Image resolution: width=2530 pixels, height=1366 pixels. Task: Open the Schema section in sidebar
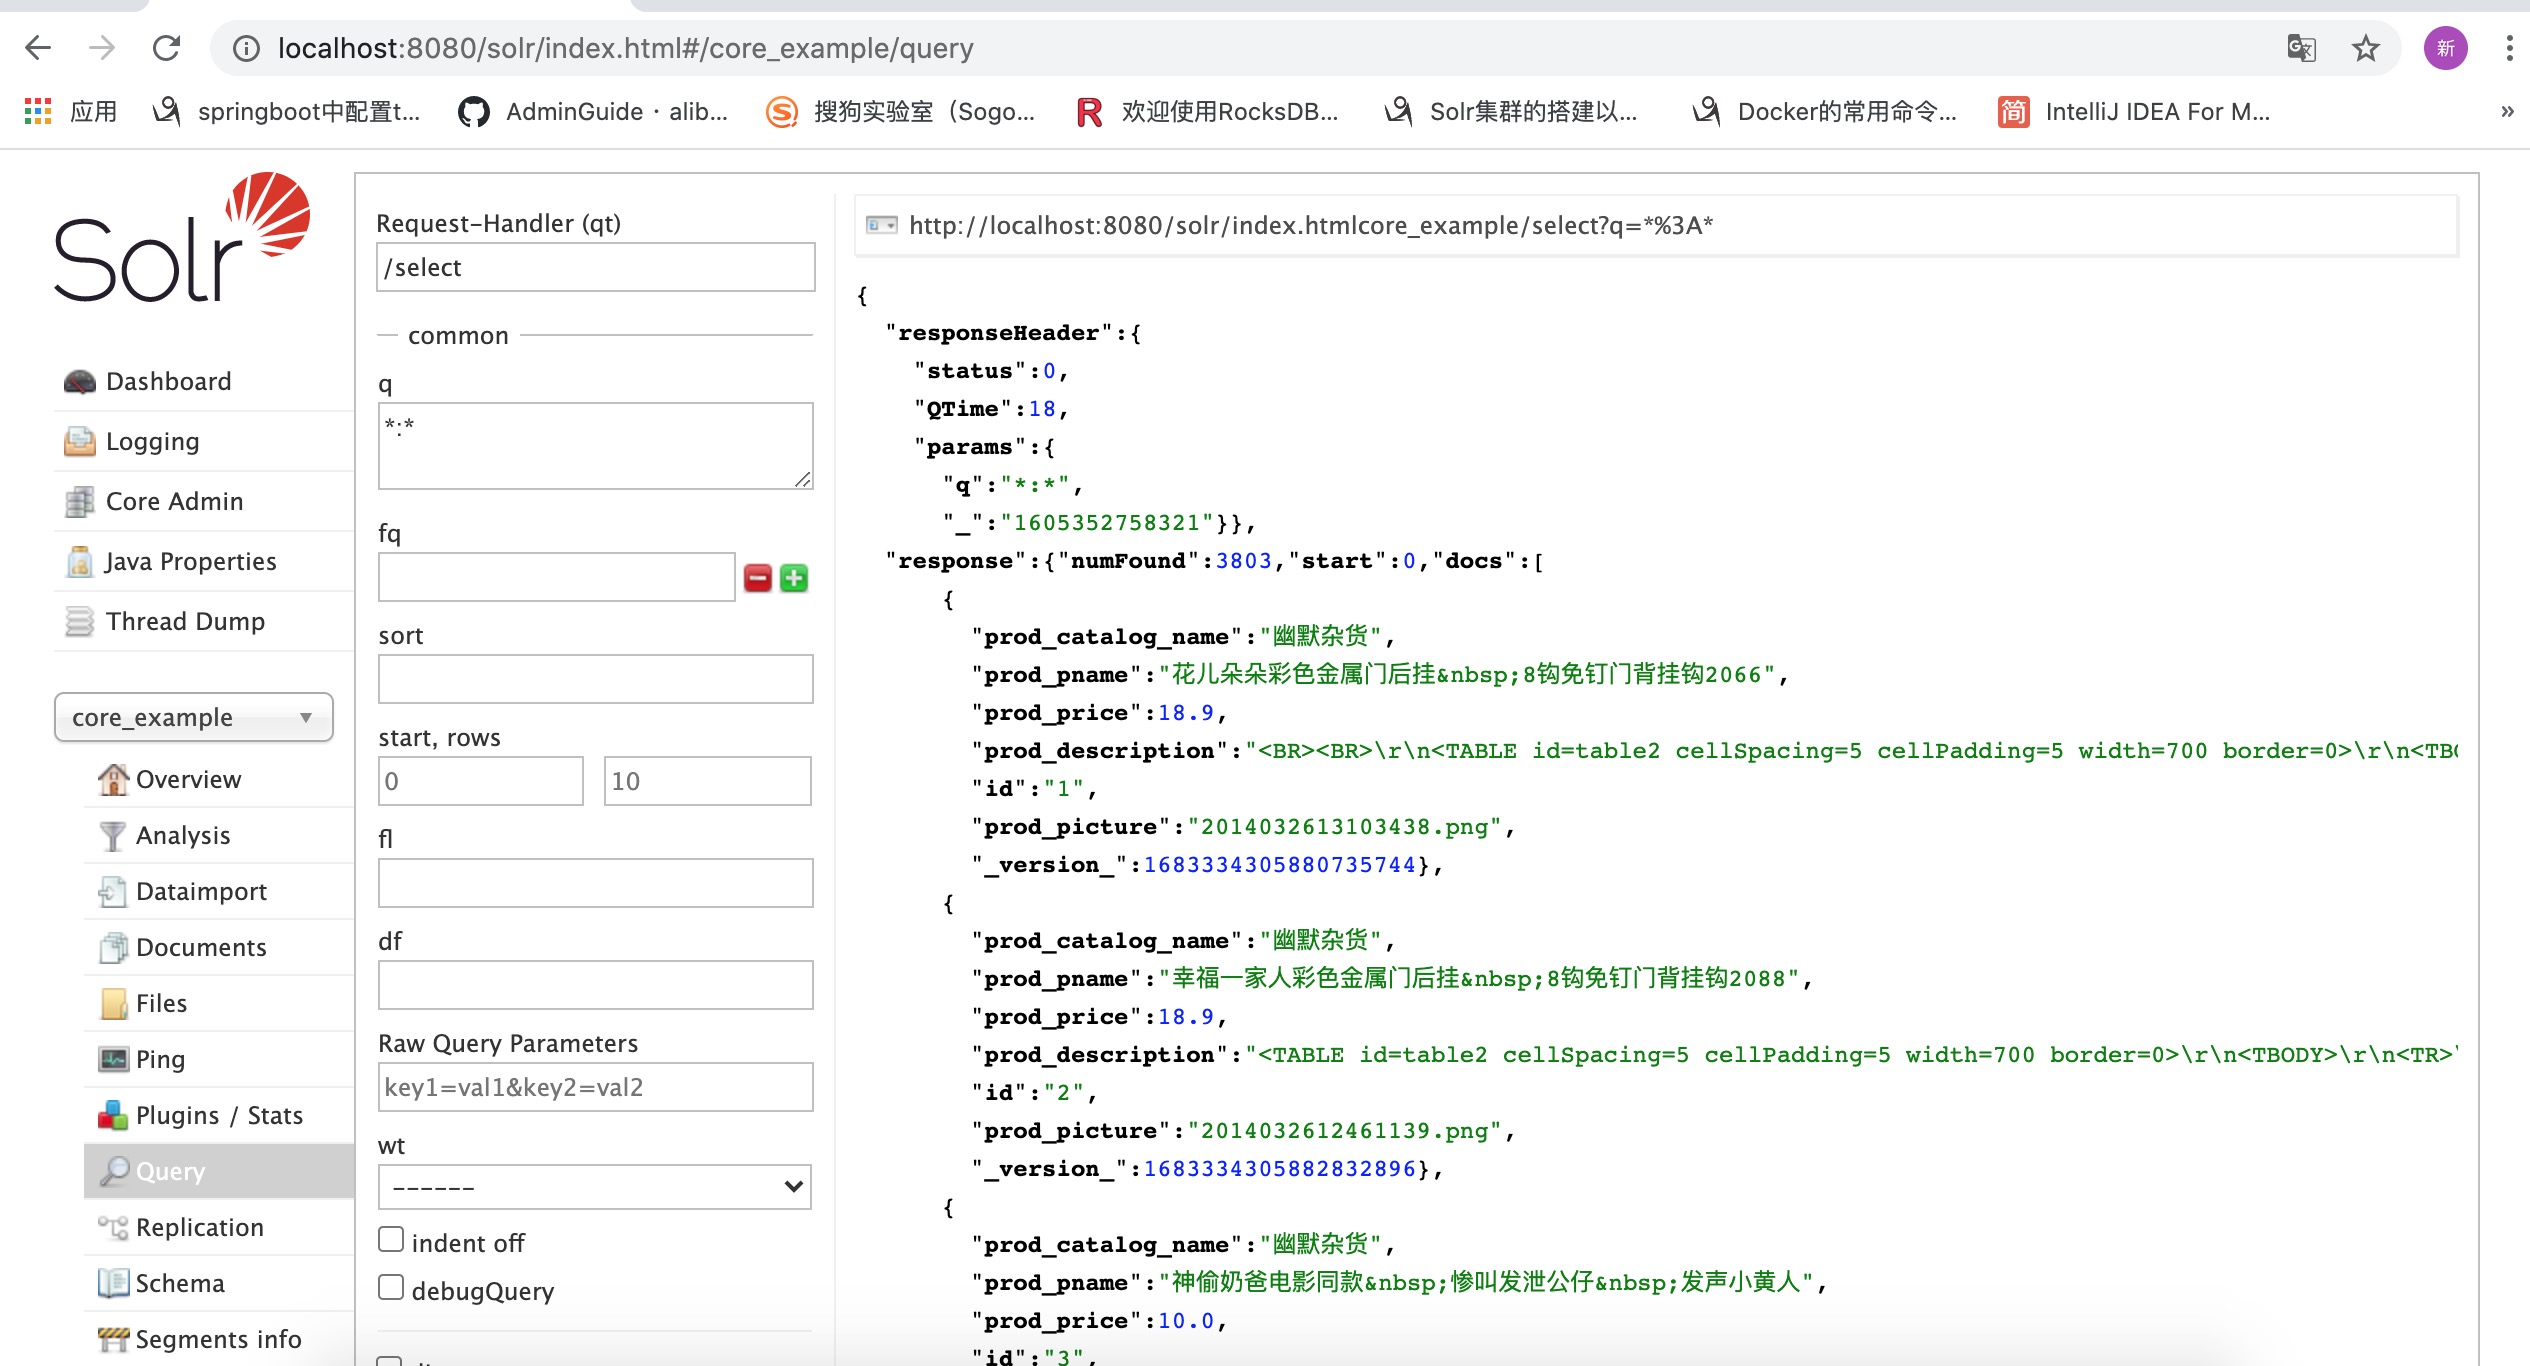point(177,1284)
